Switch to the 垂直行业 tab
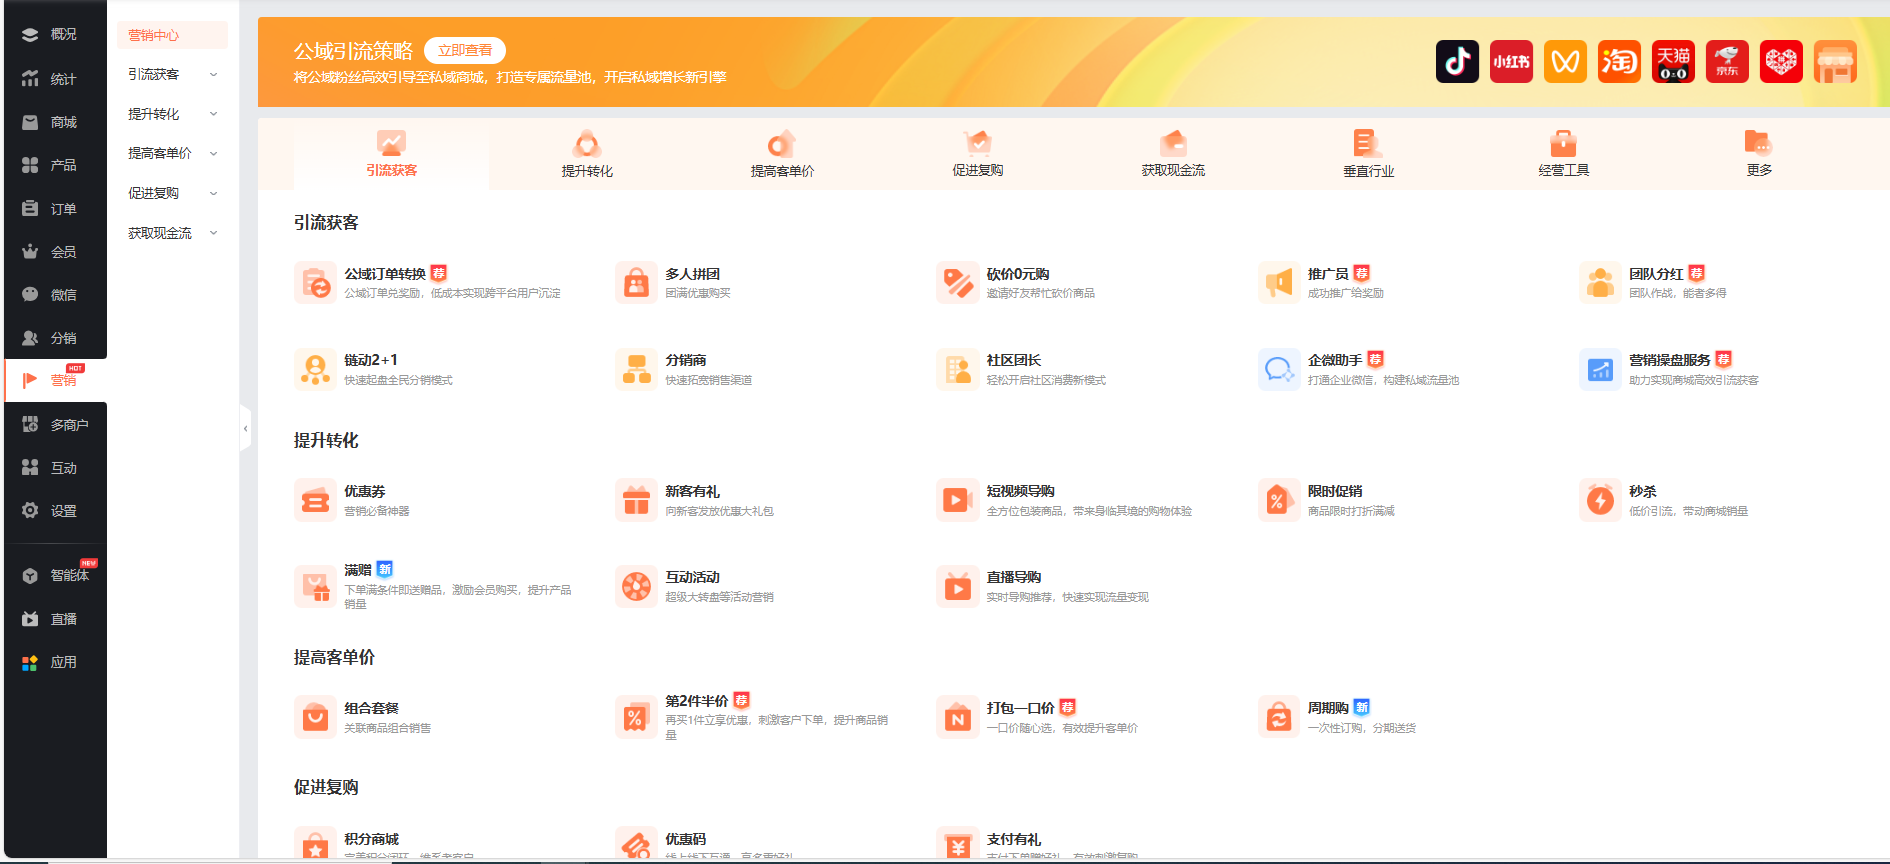Viewport: 1890px width, 864px height. pyautogui.click(x=1368, y=154)
